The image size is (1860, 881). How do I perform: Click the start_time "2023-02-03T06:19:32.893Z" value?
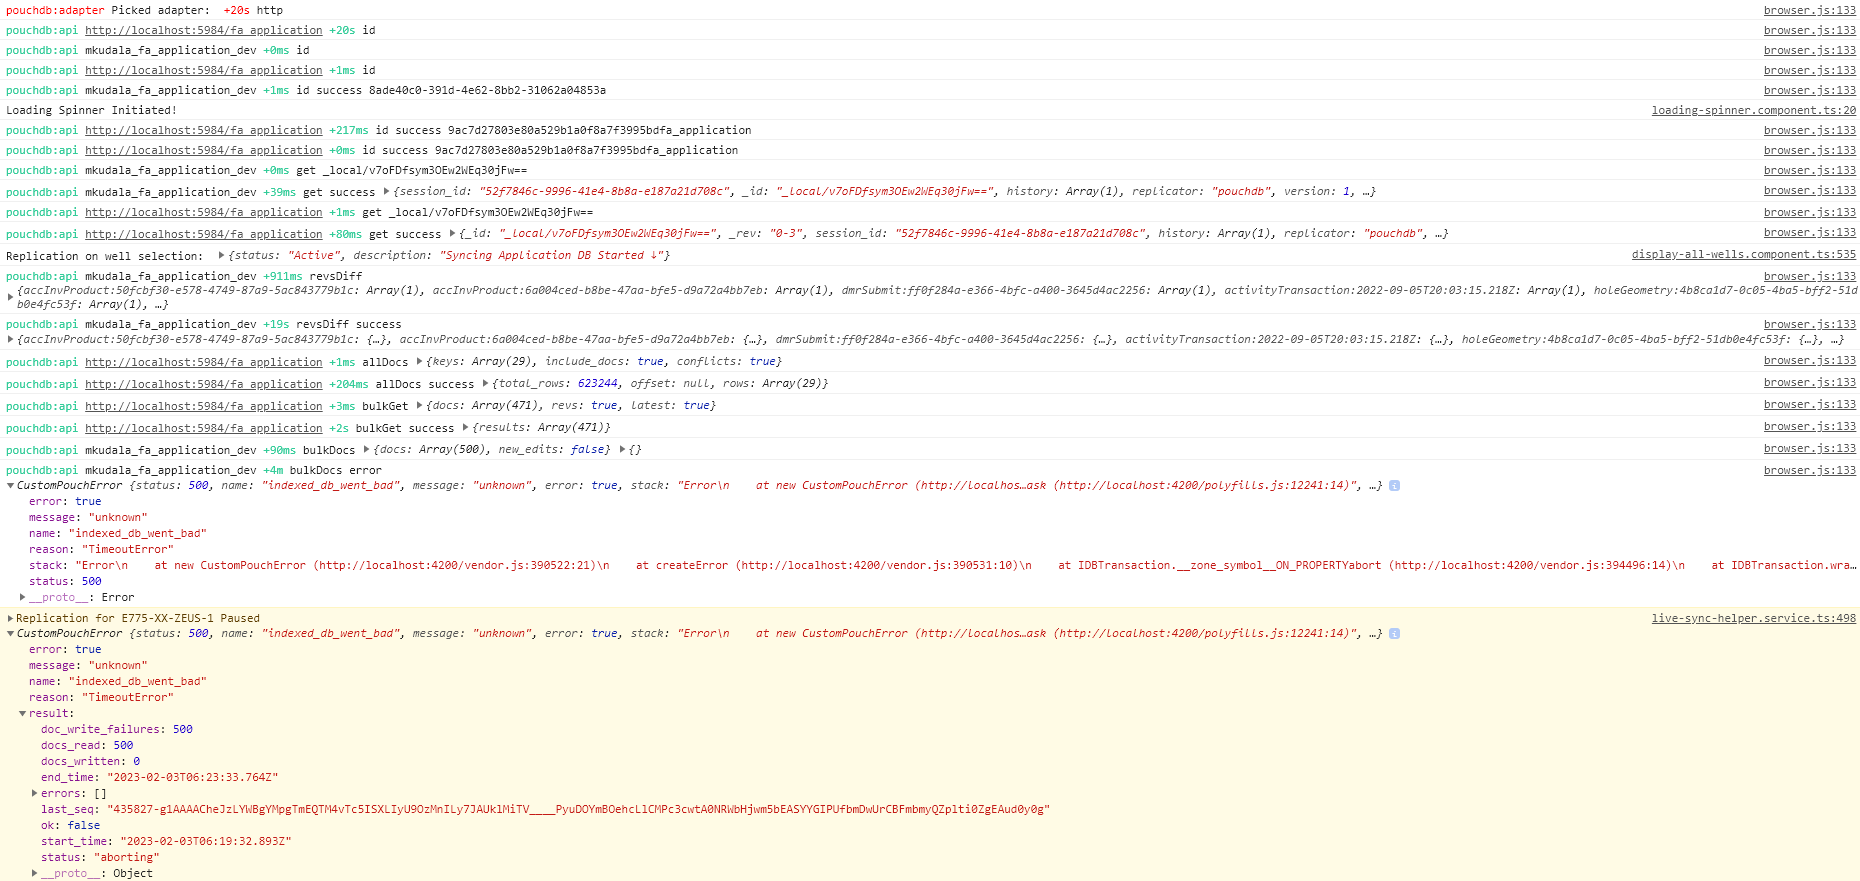coord(206,841)
